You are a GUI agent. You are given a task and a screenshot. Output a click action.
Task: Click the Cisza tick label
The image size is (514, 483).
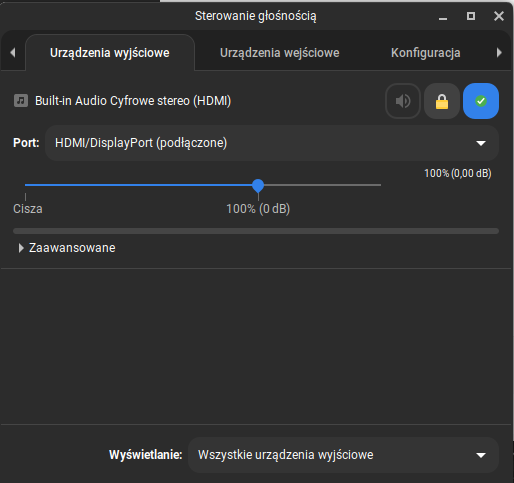tap(28, 209)
